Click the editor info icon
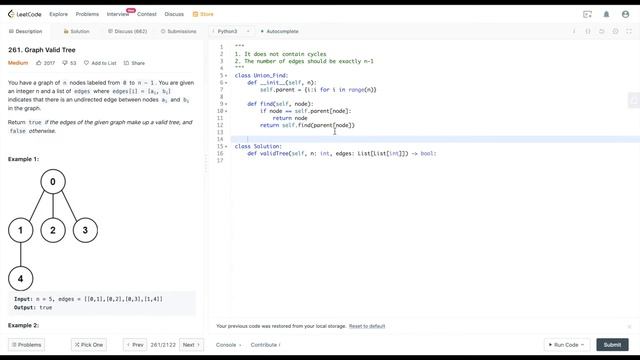The image size is (640, 360). (x=574, y=31)
